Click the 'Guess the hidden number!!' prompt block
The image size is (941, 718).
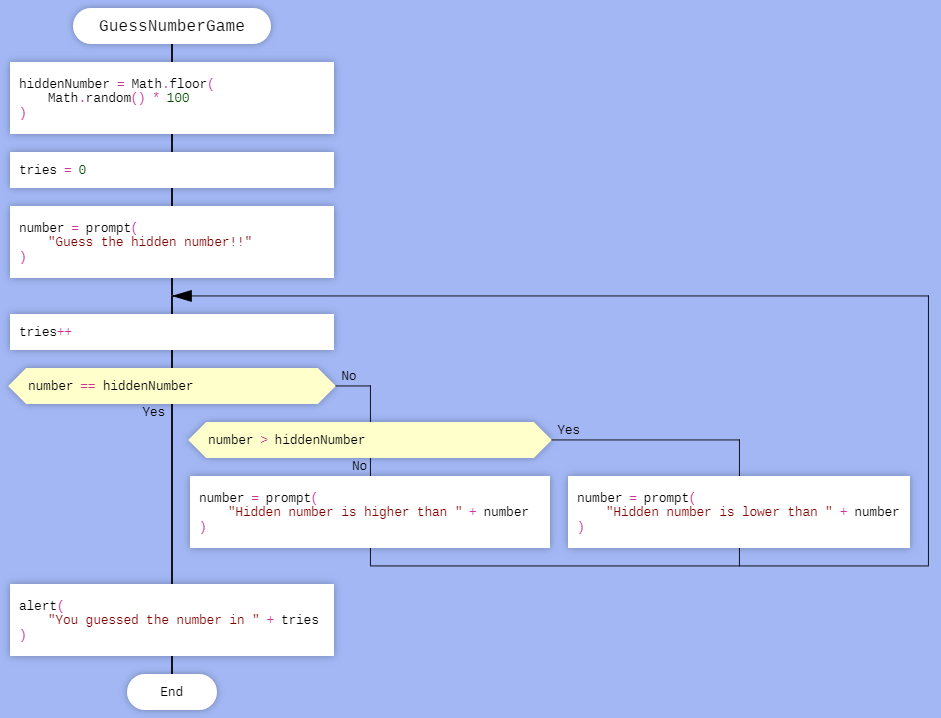171,242
